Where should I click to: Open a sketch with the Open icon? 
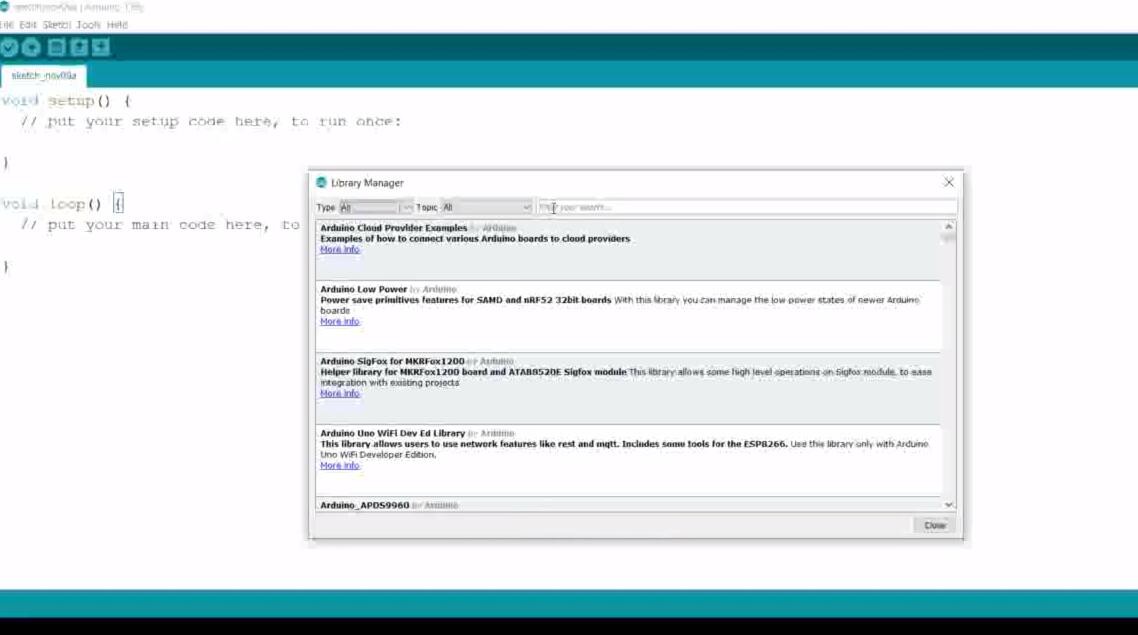(78, 48)
